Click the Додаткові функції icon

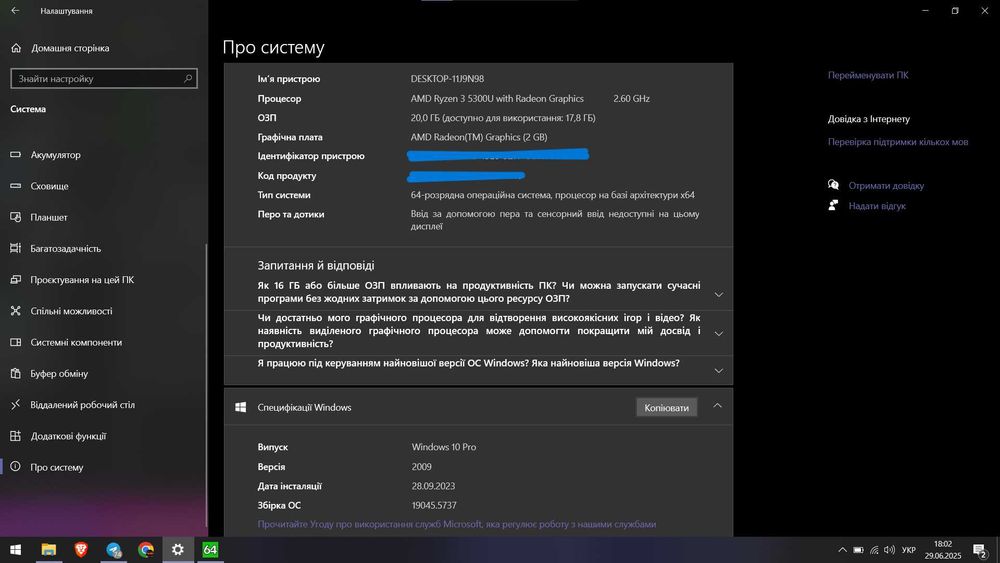click(x=16, y=435)
